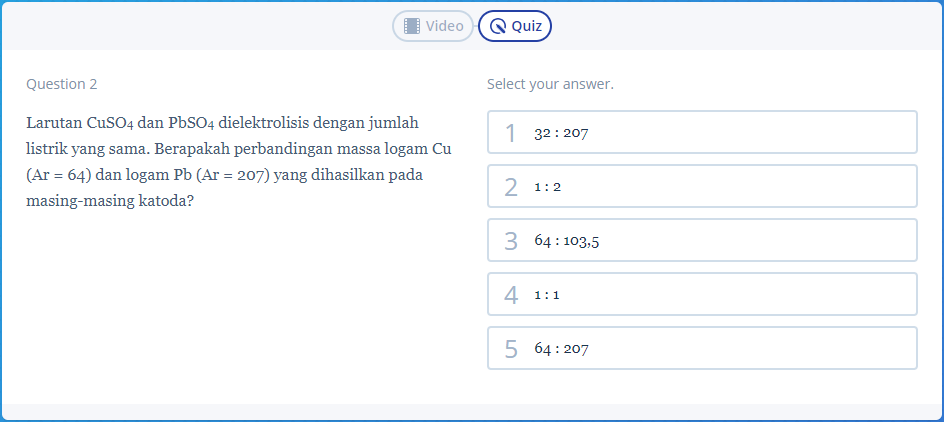Click the numeral 2 beside 1 : 2
The image size is (944, 422).
(x=511, y=187)
